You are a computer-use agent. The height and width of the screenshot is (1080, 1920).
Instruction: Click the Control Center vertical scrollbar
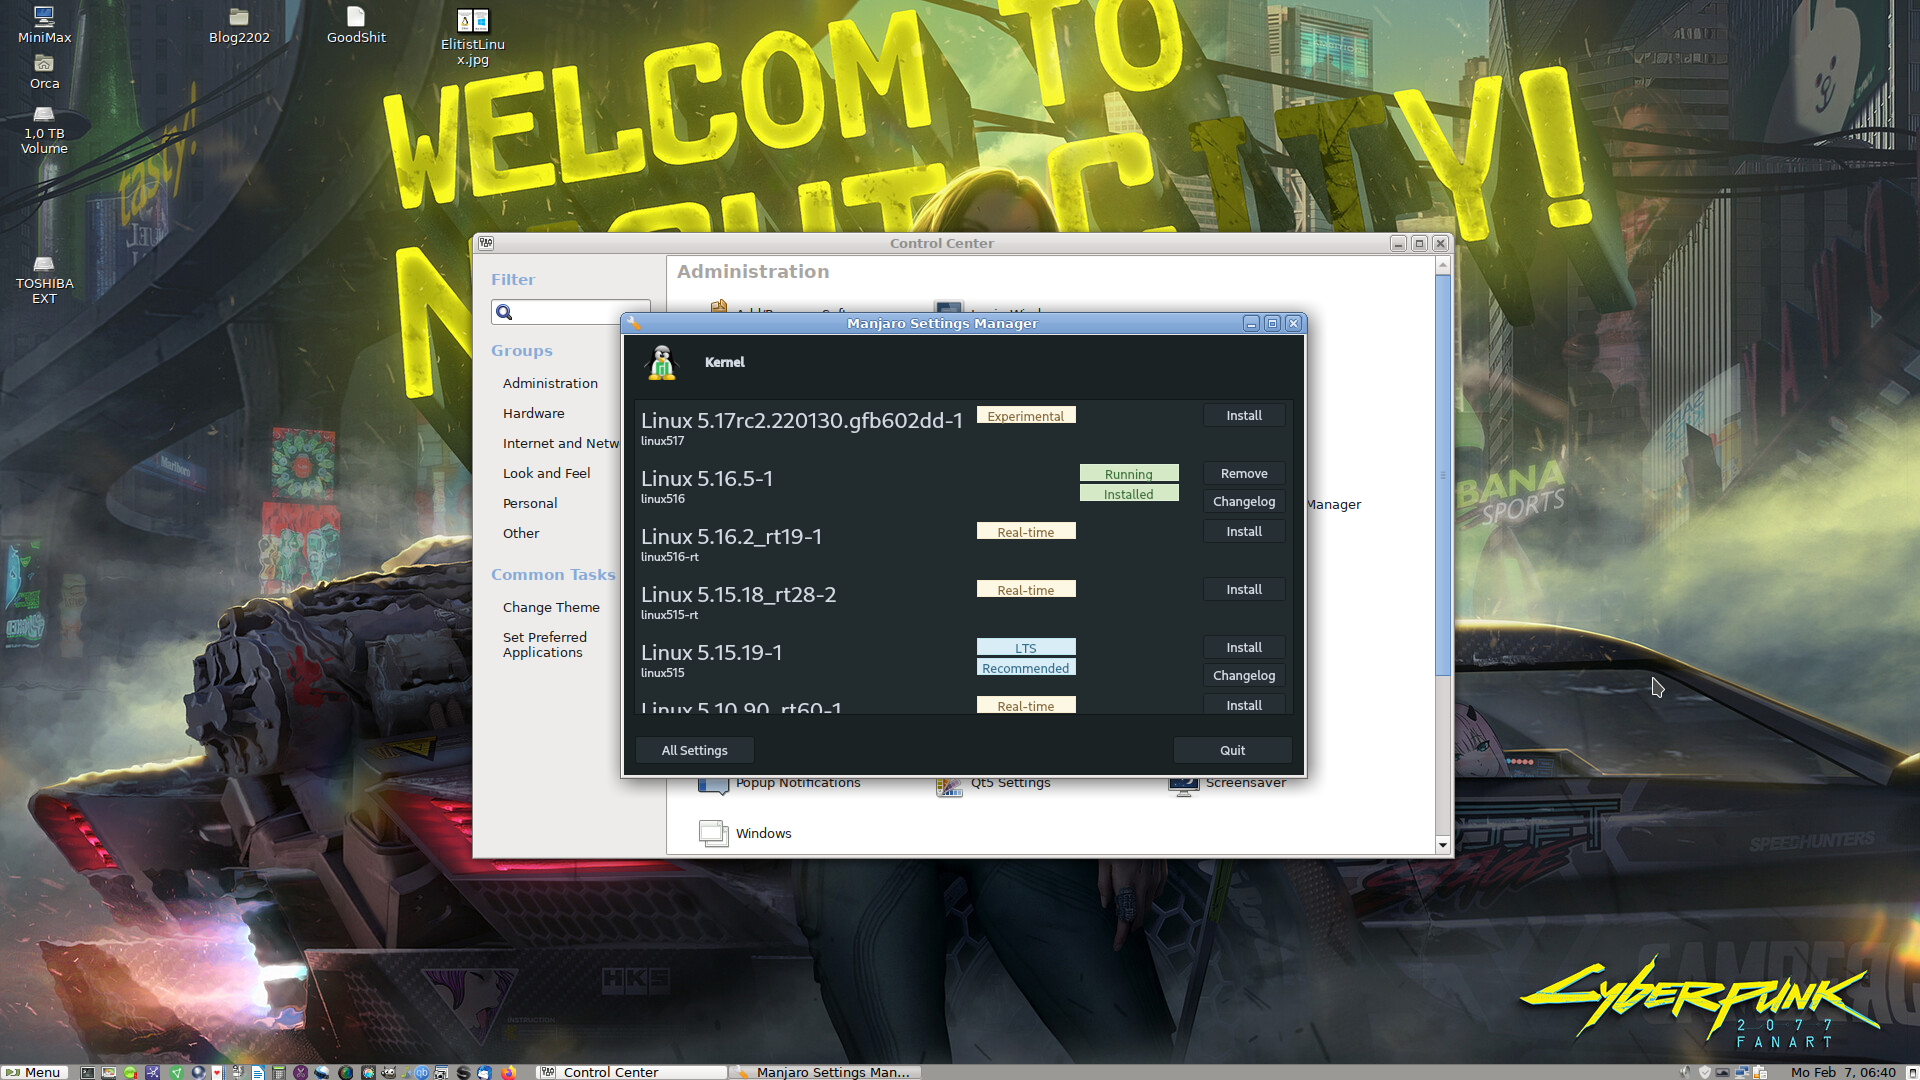[1442, 475]
